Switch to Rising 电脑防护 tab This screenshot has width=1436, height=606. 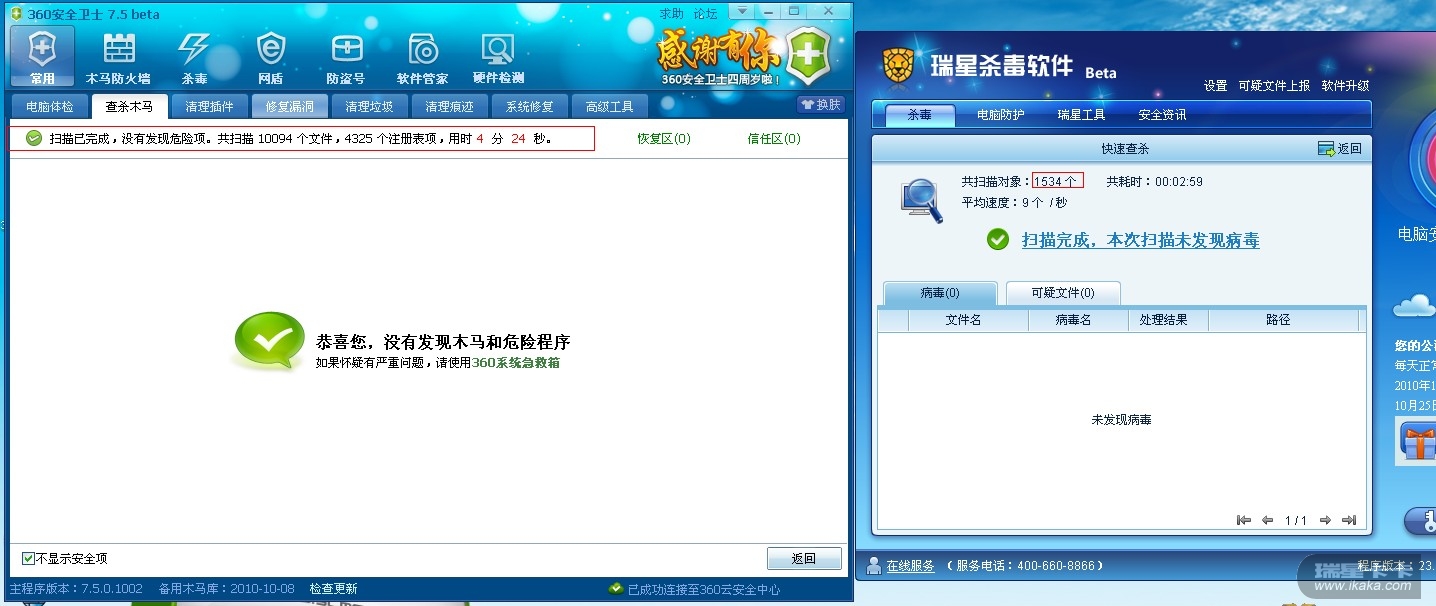tap(1001, 115)
